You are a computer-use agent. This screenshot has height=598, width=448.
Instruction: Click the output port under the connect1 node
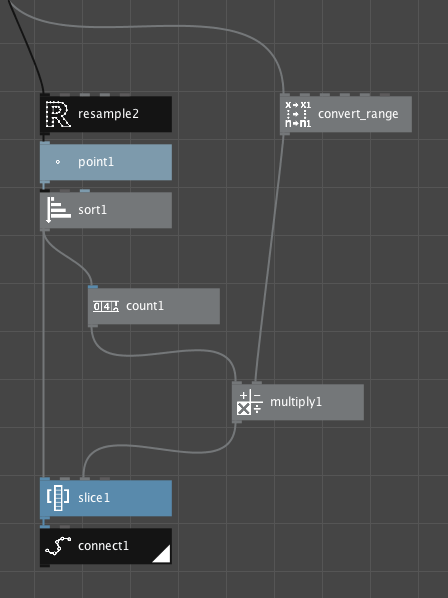[45, 566]
